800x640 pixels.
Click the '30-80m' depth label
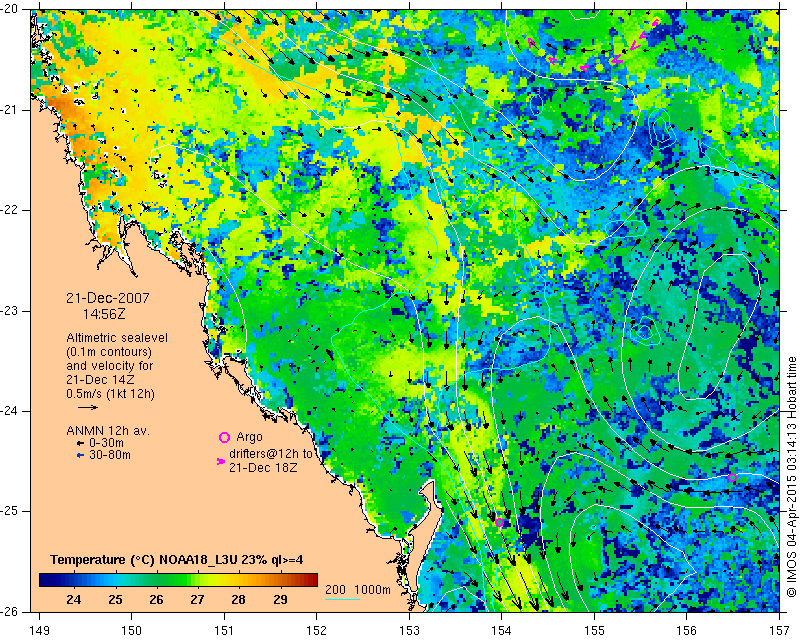click(x=109, y=455)
